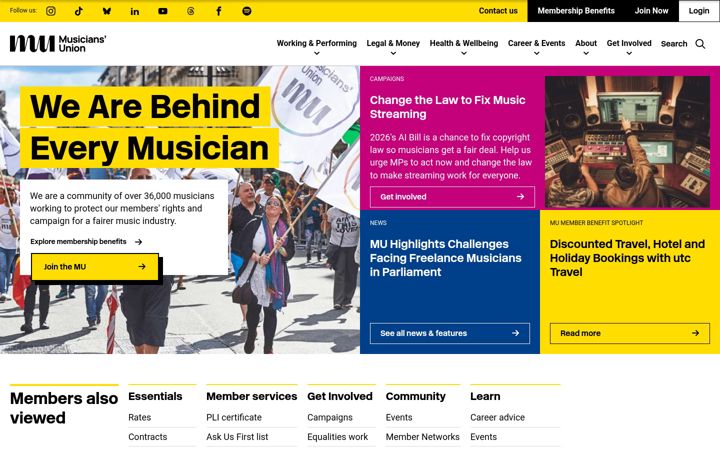This screenshot has height=450, width=720.
Task: Click arrow beside Explore membership benefits
Action: point(138,242)
